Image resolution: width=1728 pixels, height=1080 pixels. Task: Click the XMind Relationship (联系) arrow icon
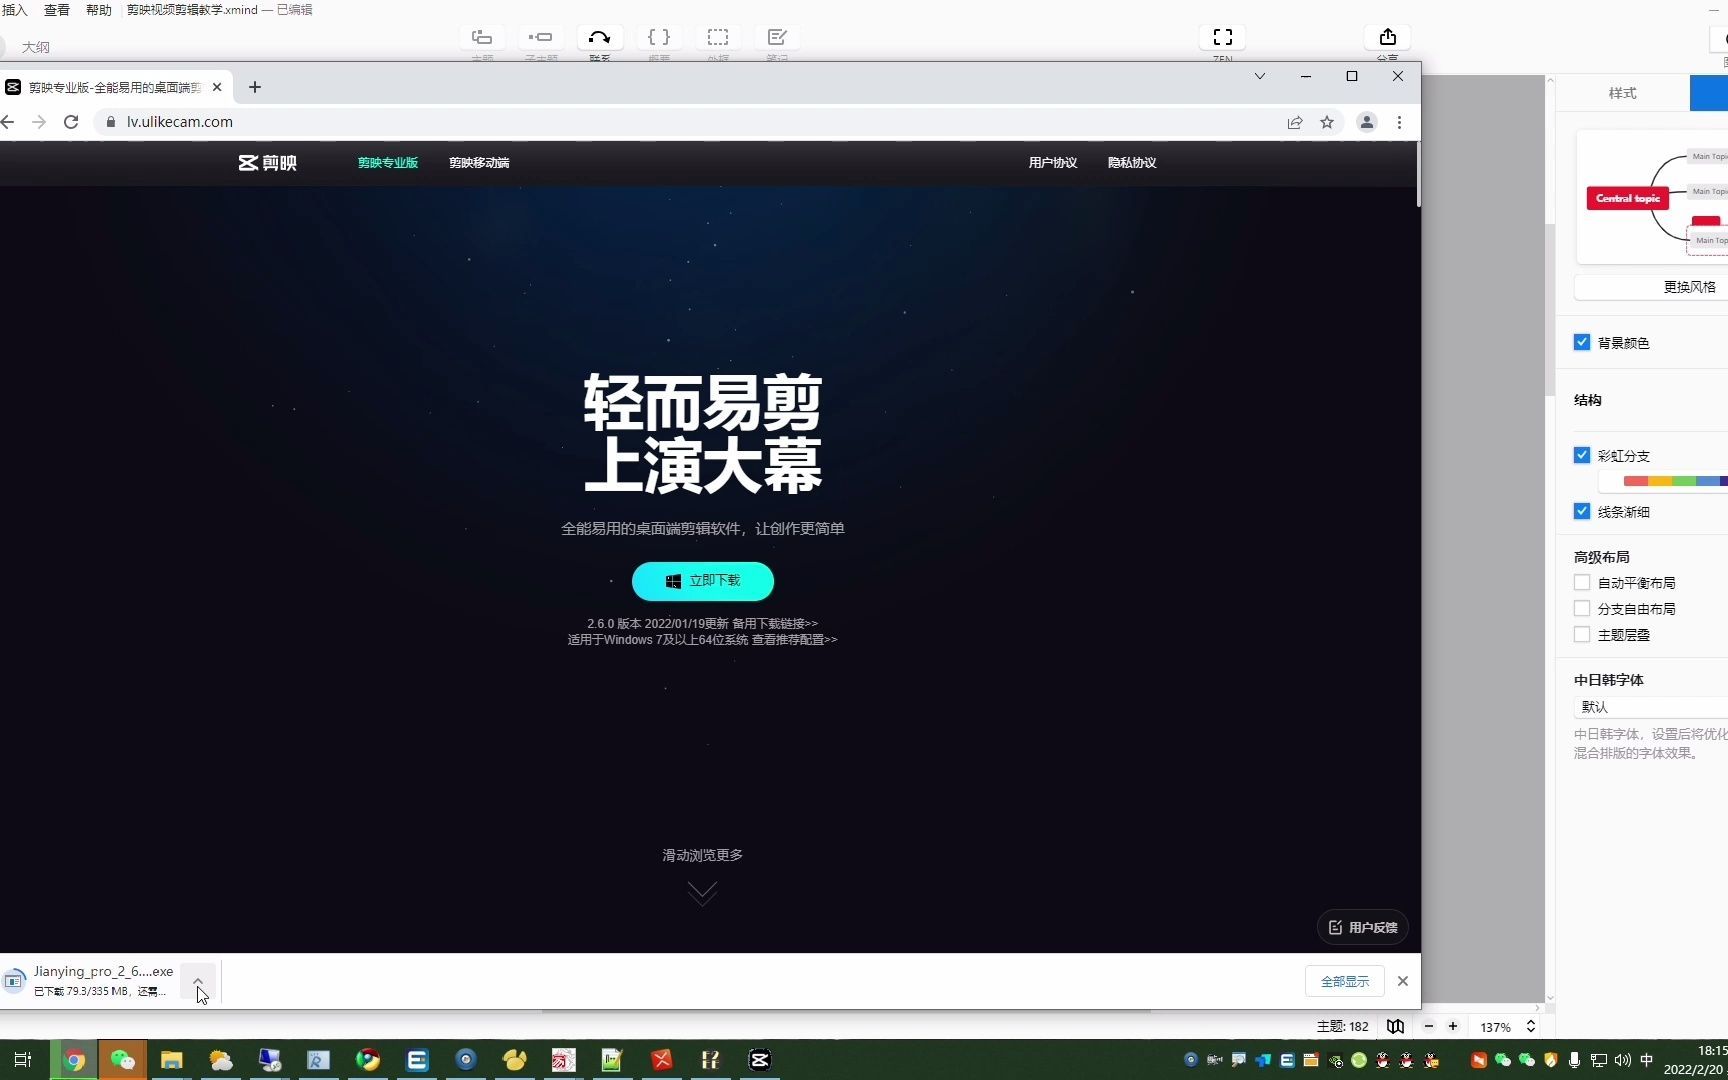coord(600,37)
